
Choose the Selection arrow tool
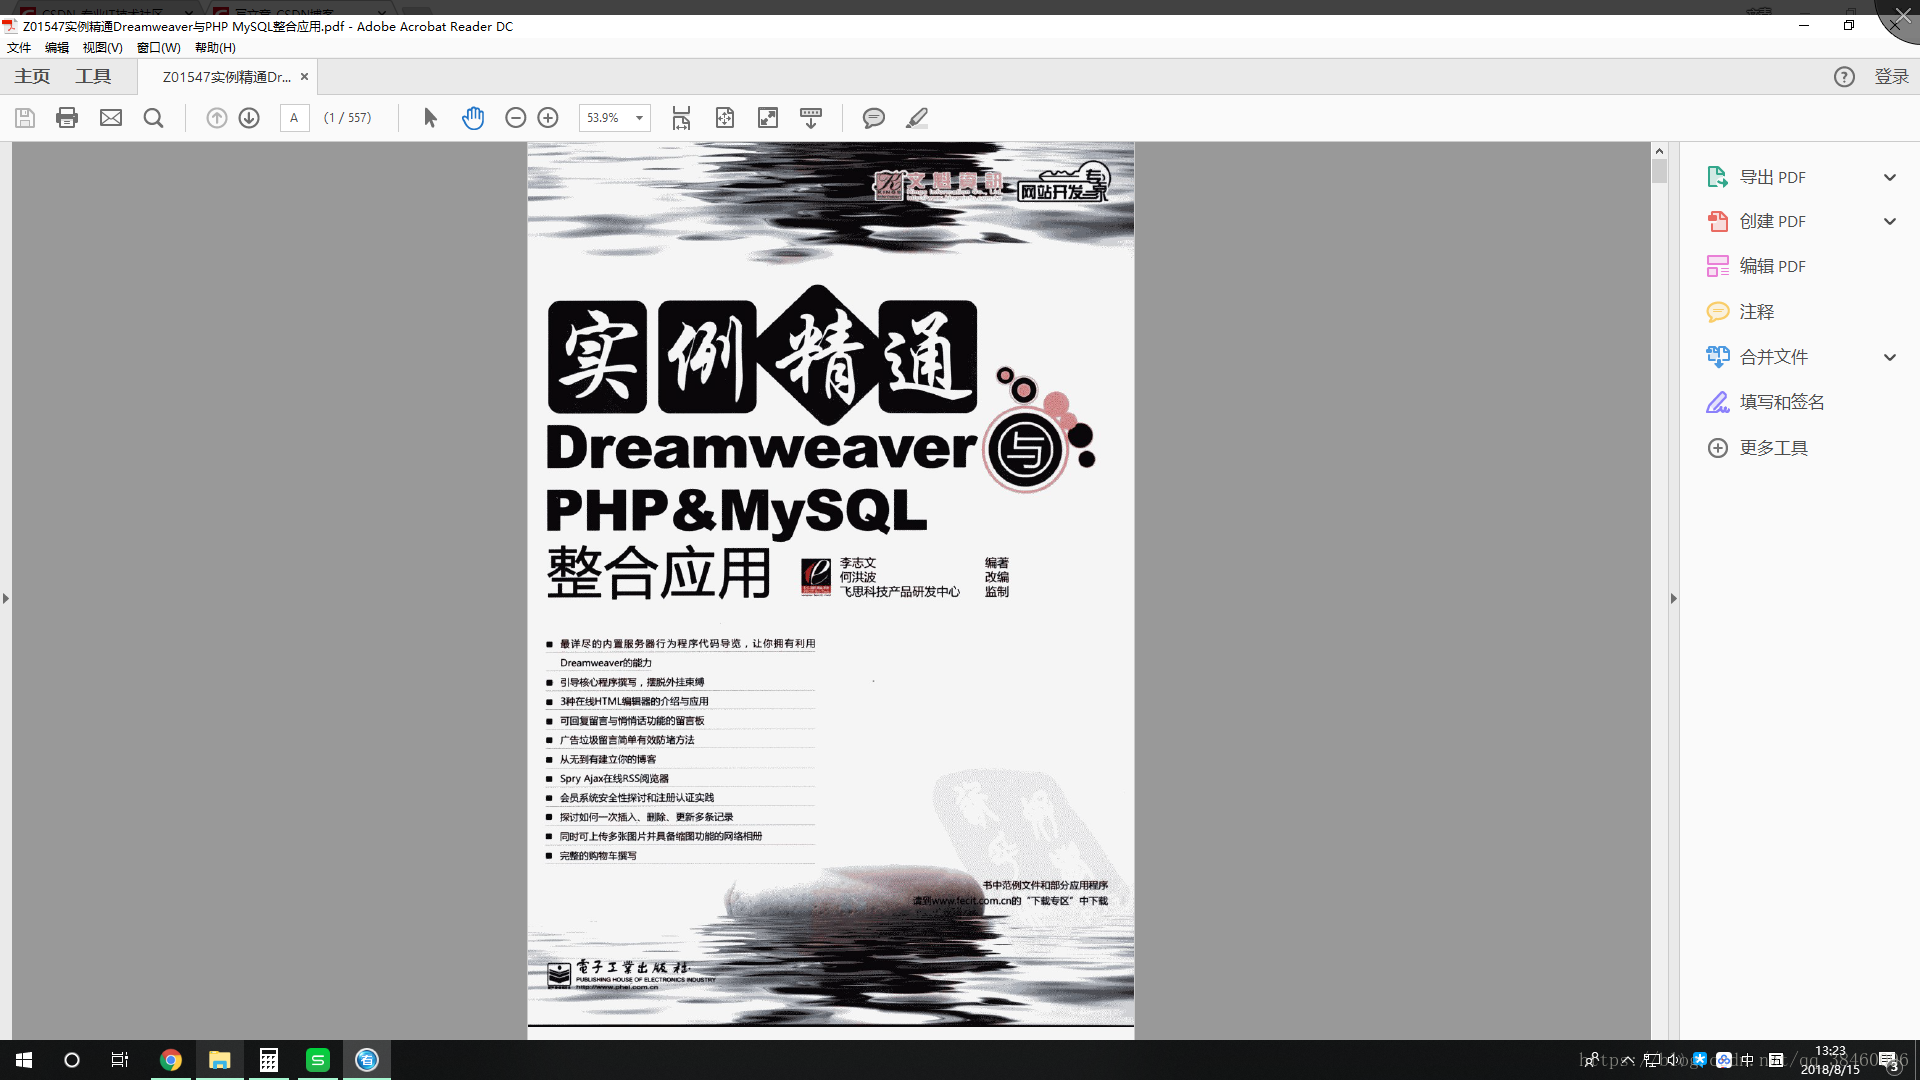430,118
